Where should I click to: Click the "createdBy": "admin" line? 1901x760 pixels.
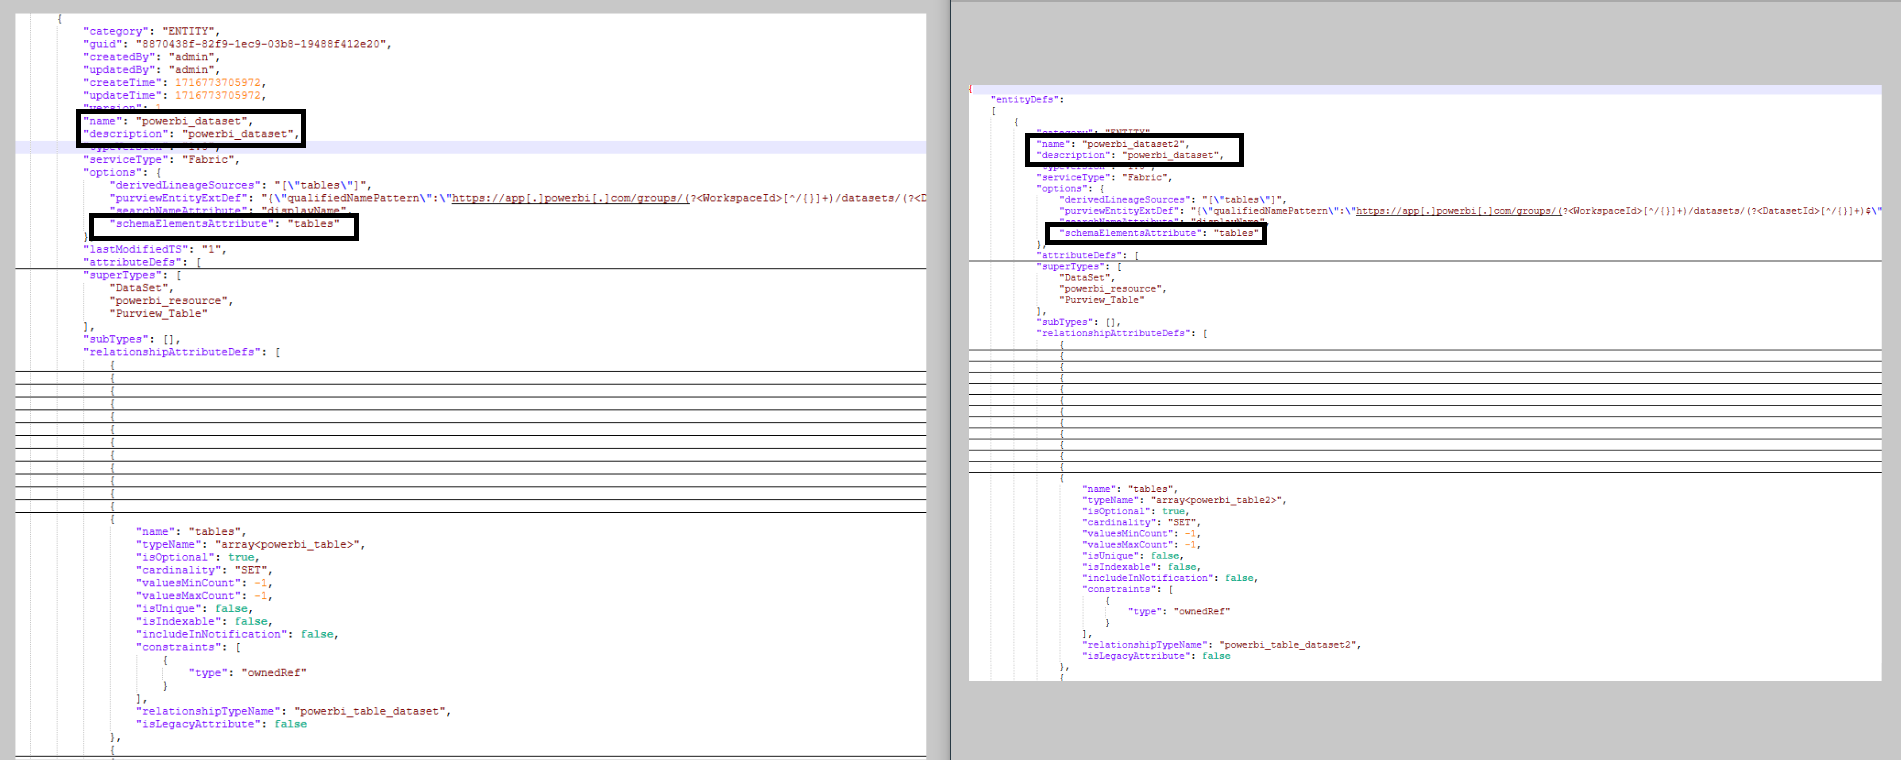(x=152, y=57)
